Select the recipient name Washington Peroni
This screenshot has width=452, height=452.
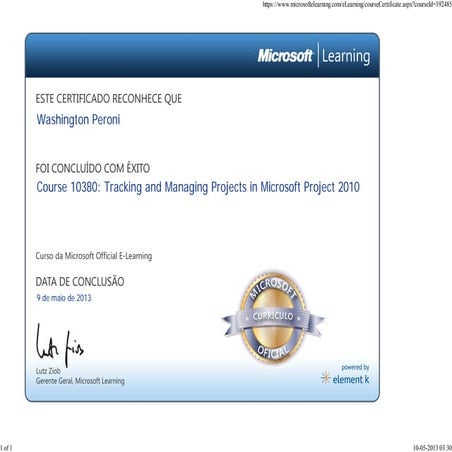(78, 120)
